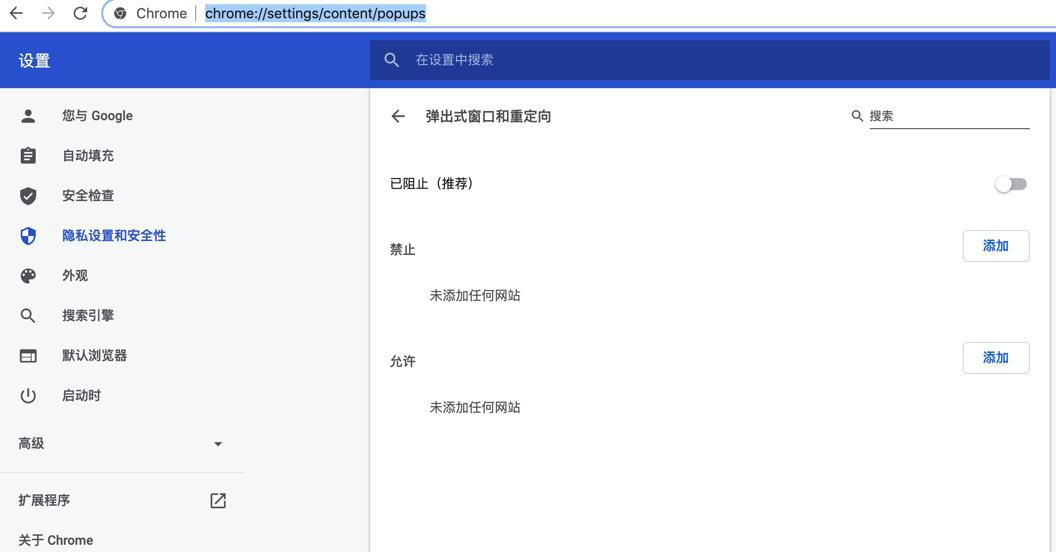Open the 您与 Google section

(x=98, y=116)
